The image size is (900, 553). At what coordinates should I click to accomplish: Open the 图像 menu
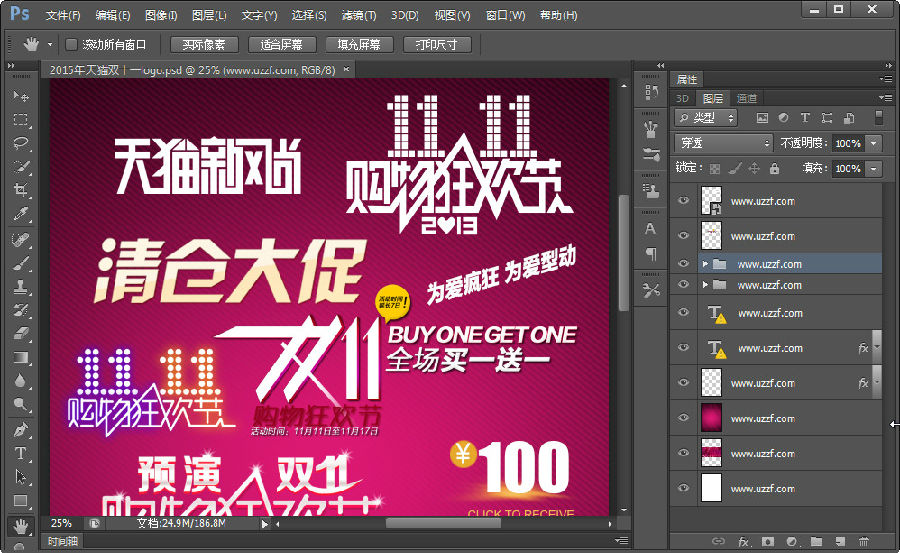tap(161, 16)
